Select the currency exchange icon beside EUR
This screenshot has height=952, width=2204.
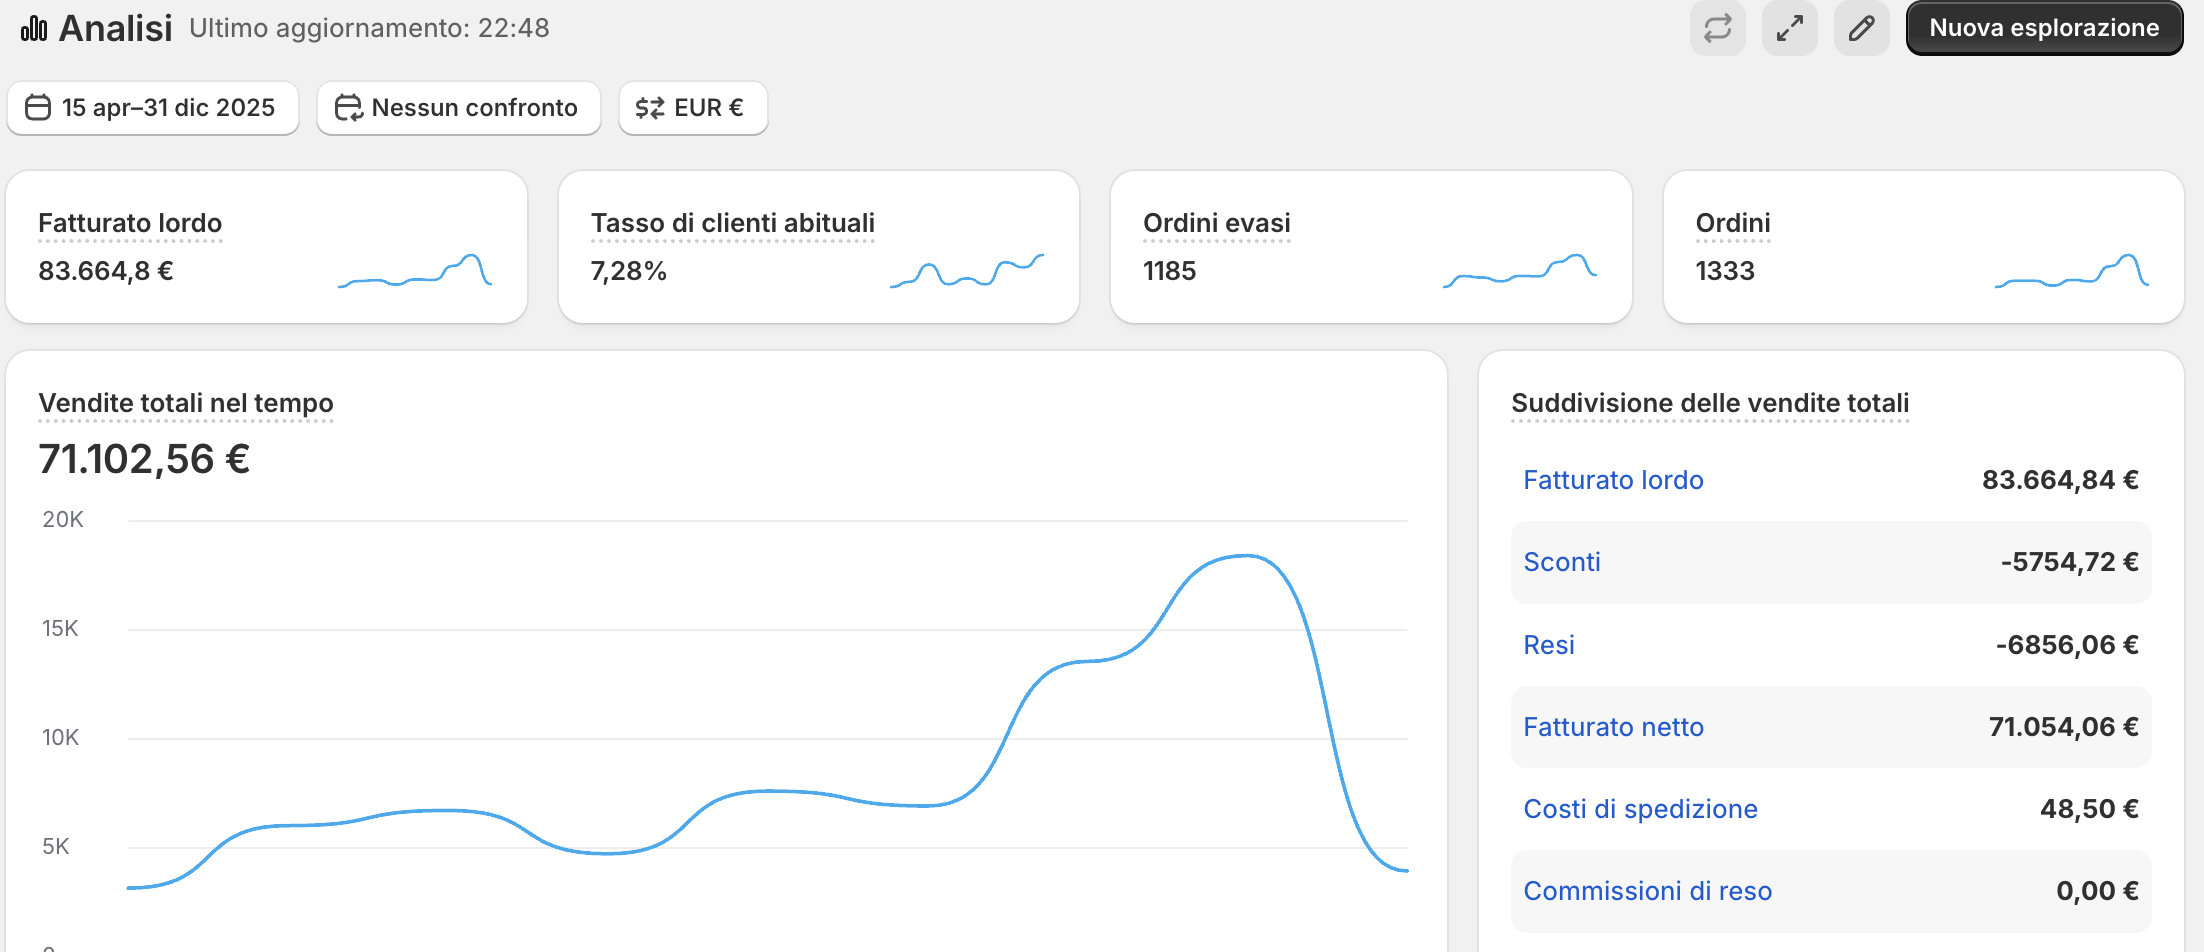(651, 107)
